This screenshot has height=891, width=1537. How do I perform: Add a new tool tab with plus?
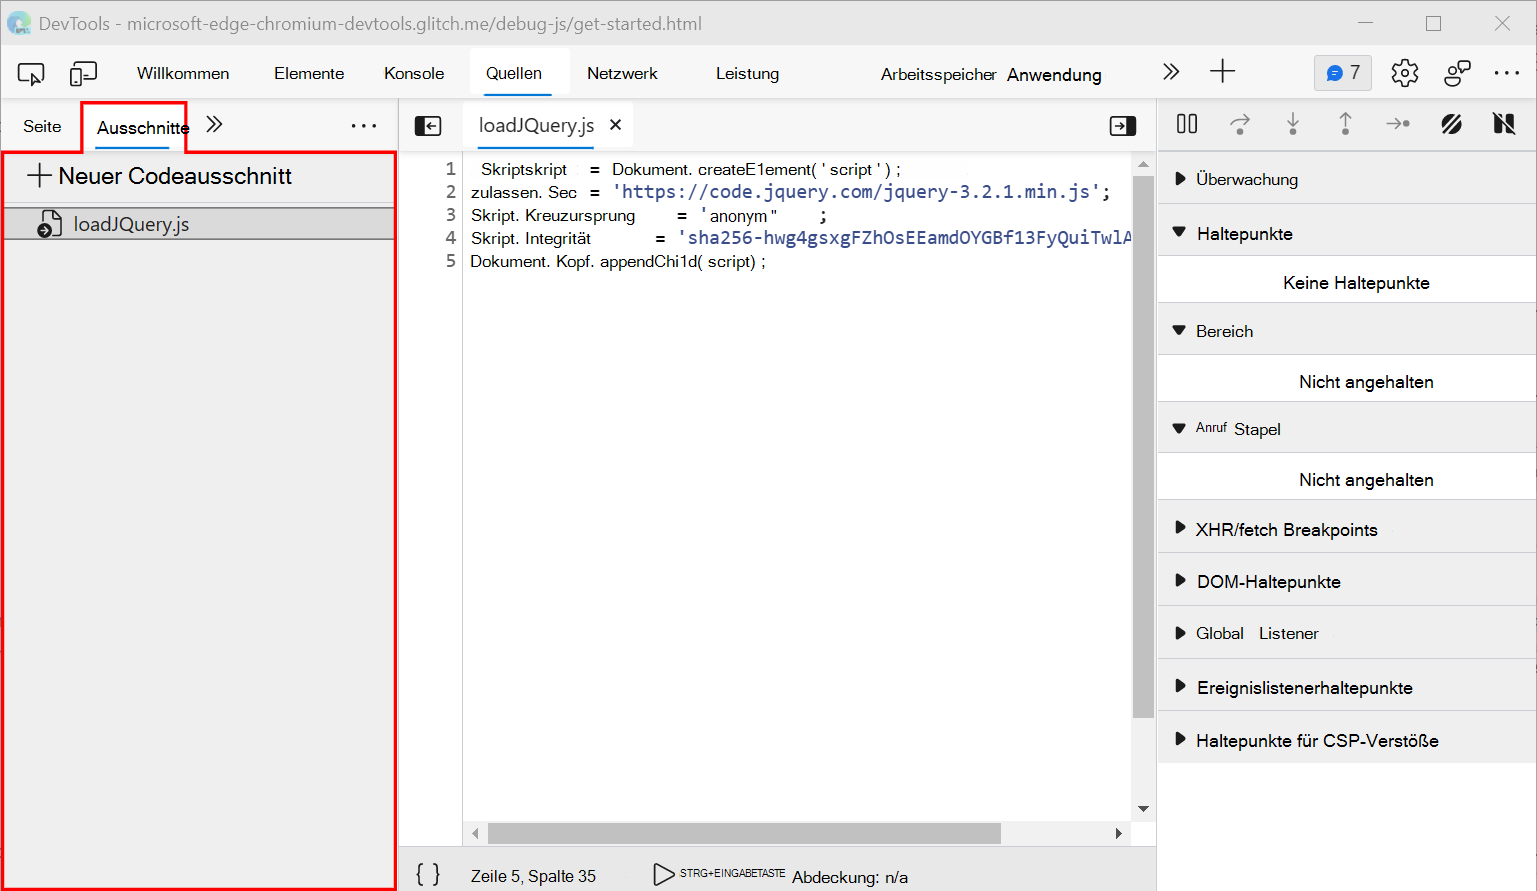click(1222, 72)
